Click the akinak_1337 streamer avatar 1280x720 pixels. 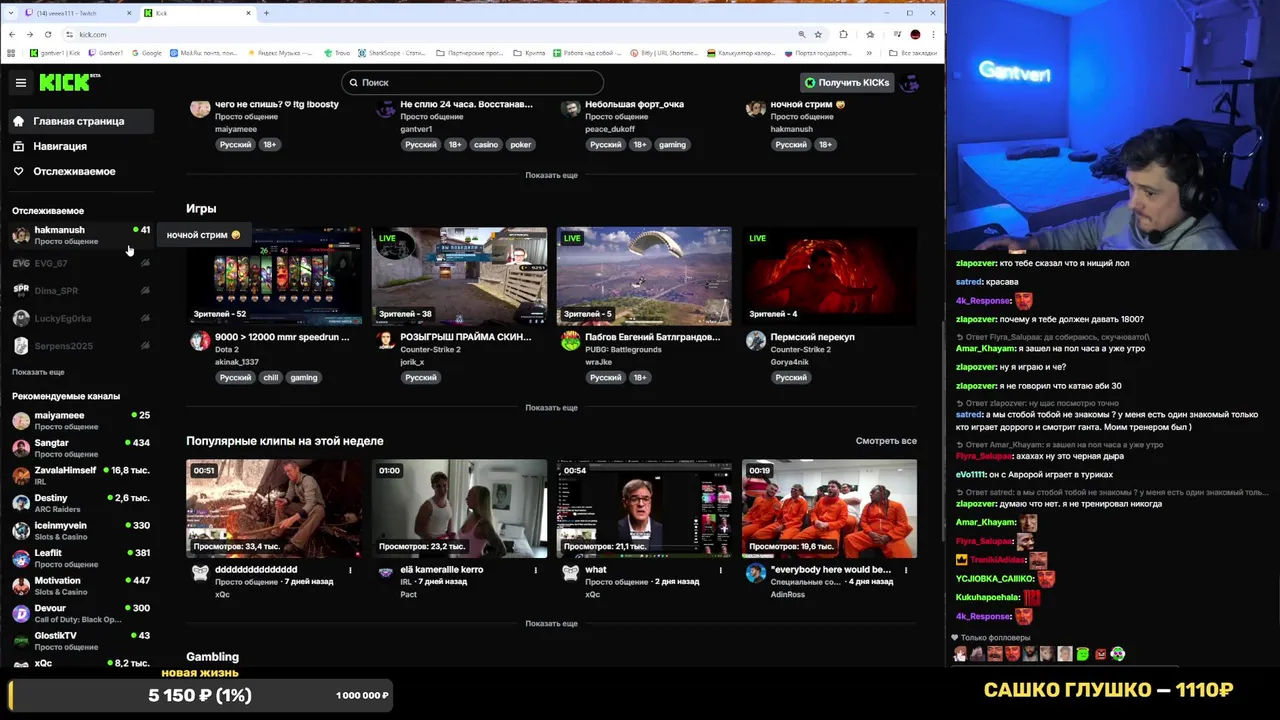(x=200, y=341)
